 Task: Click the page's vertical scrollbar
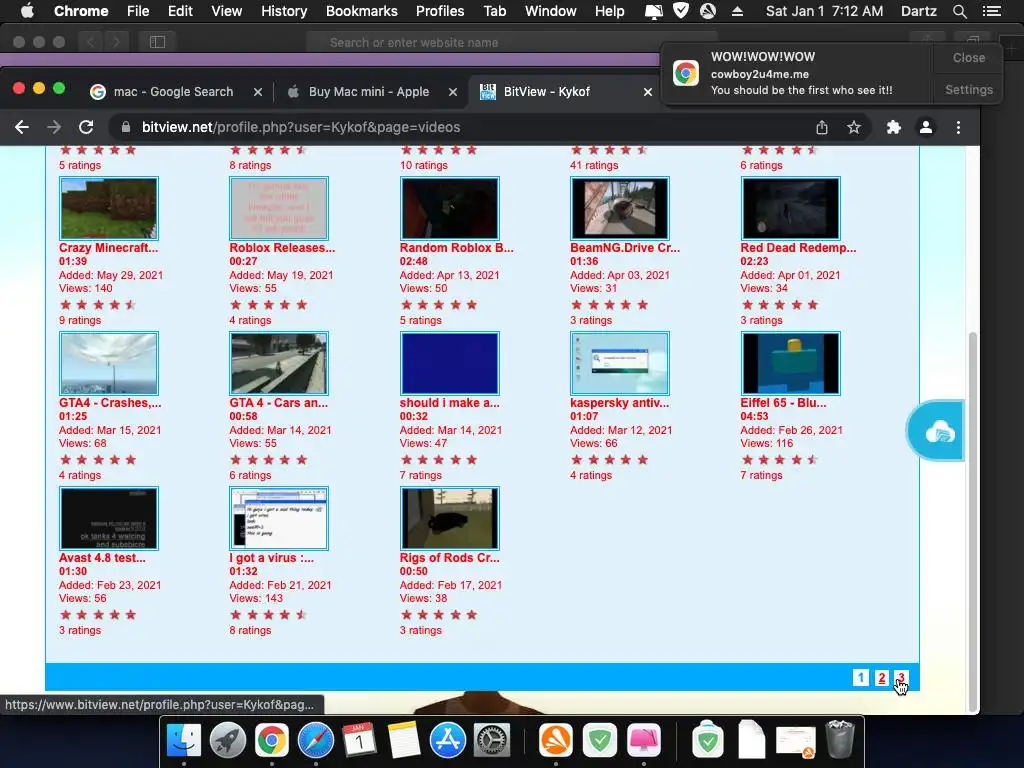[972, 522]
